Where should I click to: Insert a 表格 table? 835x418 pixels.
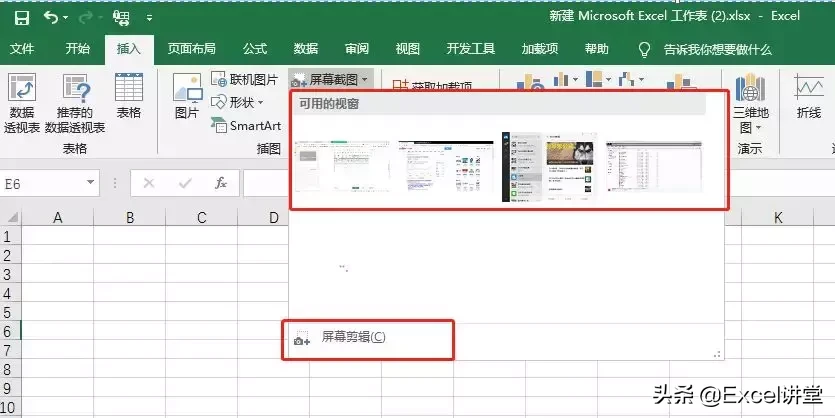tap(129, 96)
